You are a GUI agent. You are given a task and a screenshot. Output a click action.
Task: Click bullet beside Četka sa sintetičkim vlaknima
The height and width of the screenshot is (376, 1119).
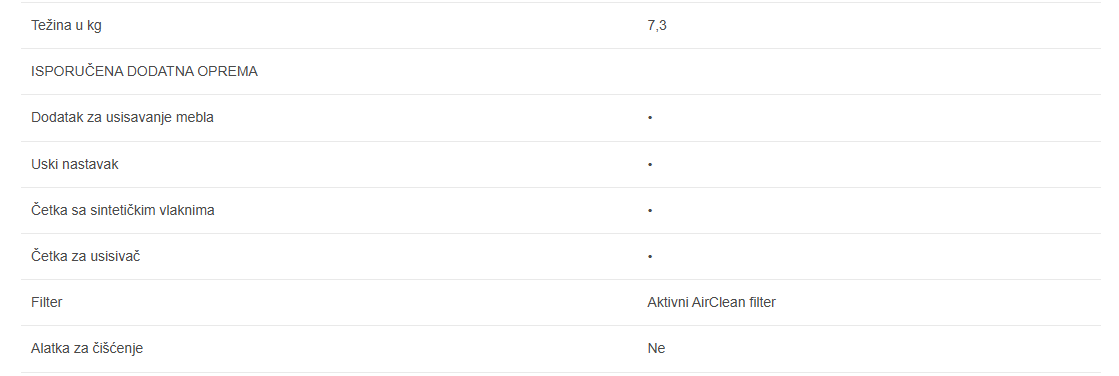tap(650, 210)
